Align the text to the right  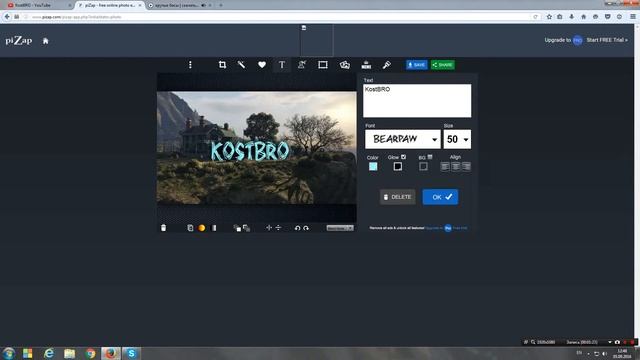(x=466, y=167)
